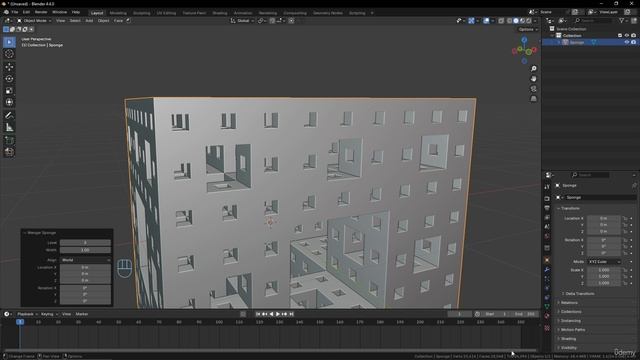This screenshot has width=640, height=360.
Task: Select the Select Box tool
Action: click(x=9, y=42)
